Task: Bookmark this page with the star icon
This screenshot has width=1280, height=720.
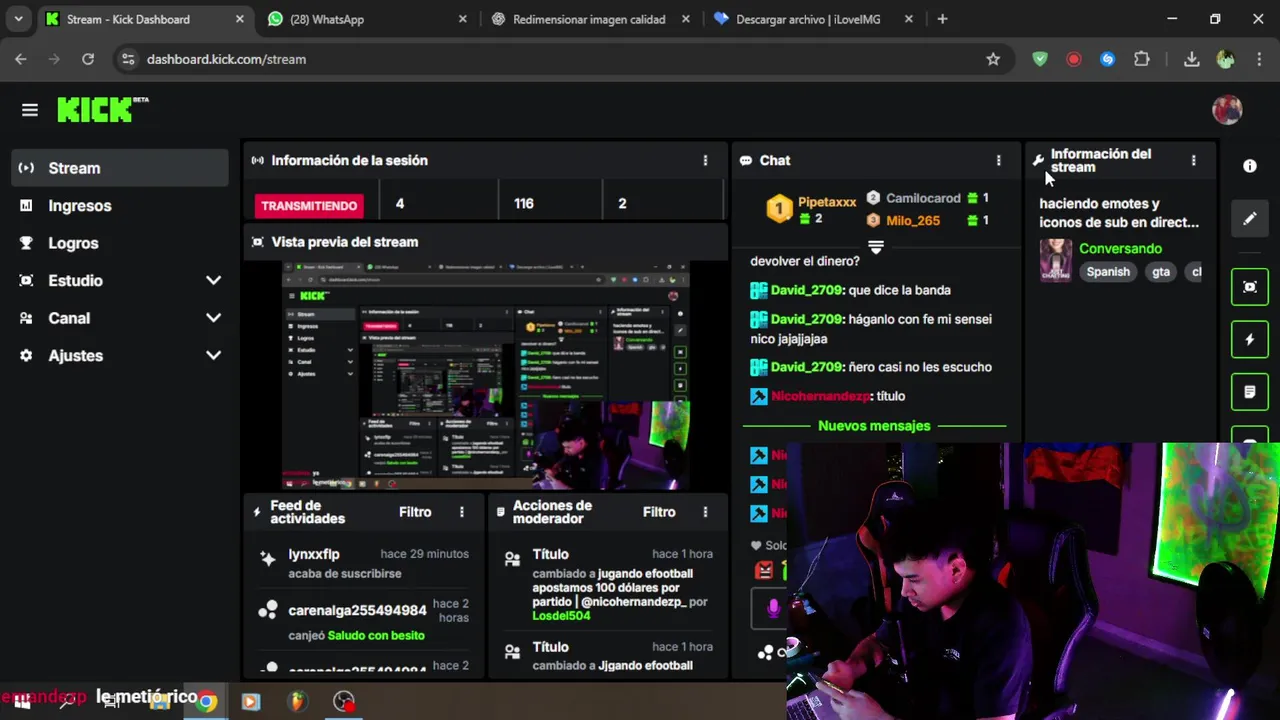Action: pyautogui.click(x=993, y=59)
